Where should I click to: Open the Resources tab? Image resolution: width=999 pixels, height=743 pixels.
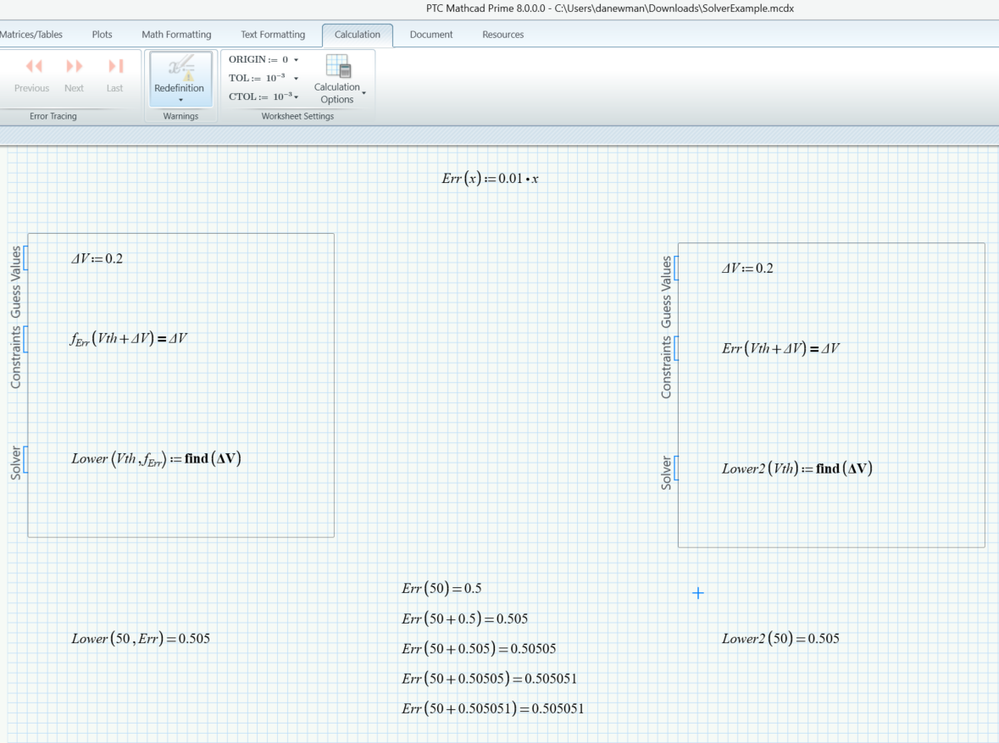pos(503,34)
